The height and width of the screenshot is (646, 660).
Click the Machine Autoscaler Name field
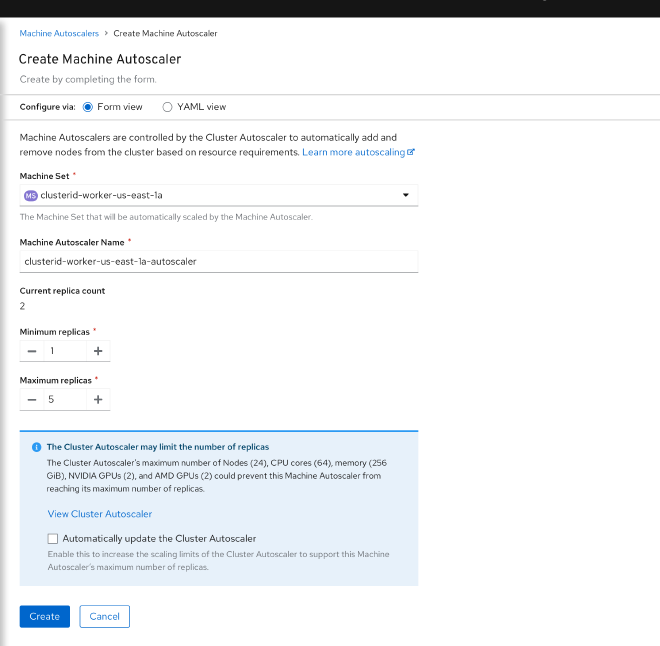(219, 261)
